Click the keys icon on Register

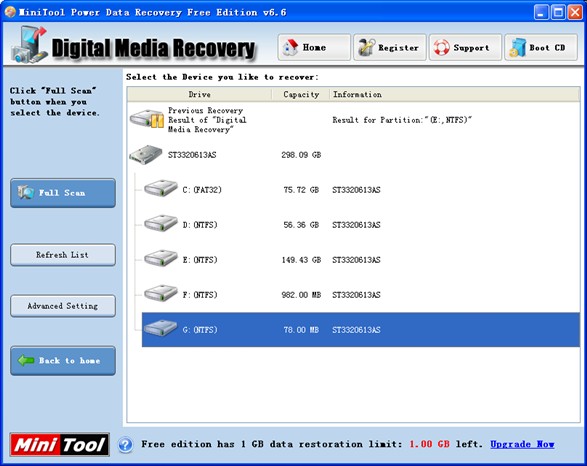click(366, 48)
